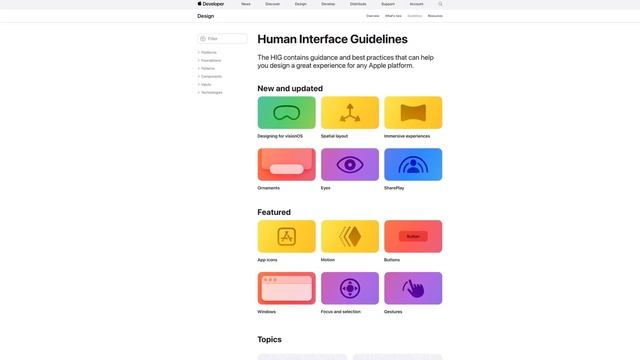Expand the Technologies section chevron

(x=199, y=93)
